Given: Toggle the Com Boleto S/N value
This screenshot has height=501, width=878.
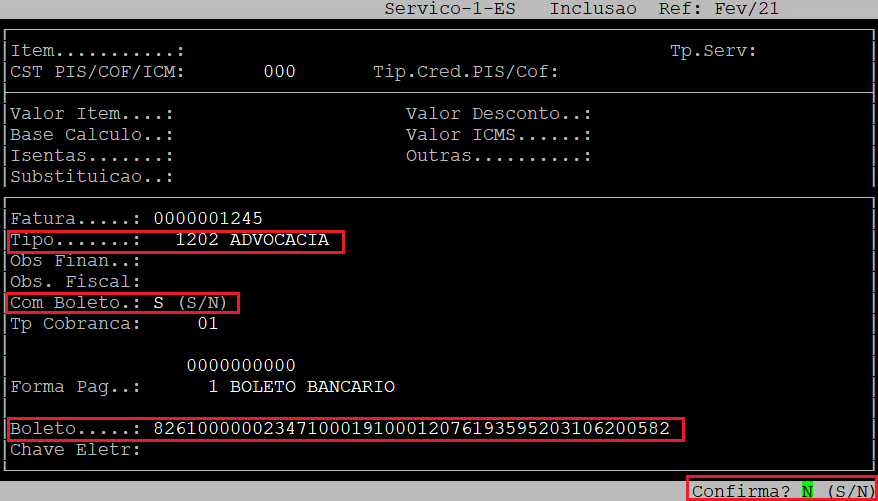Looking at the screenshot, I should [x=159, y=303].
